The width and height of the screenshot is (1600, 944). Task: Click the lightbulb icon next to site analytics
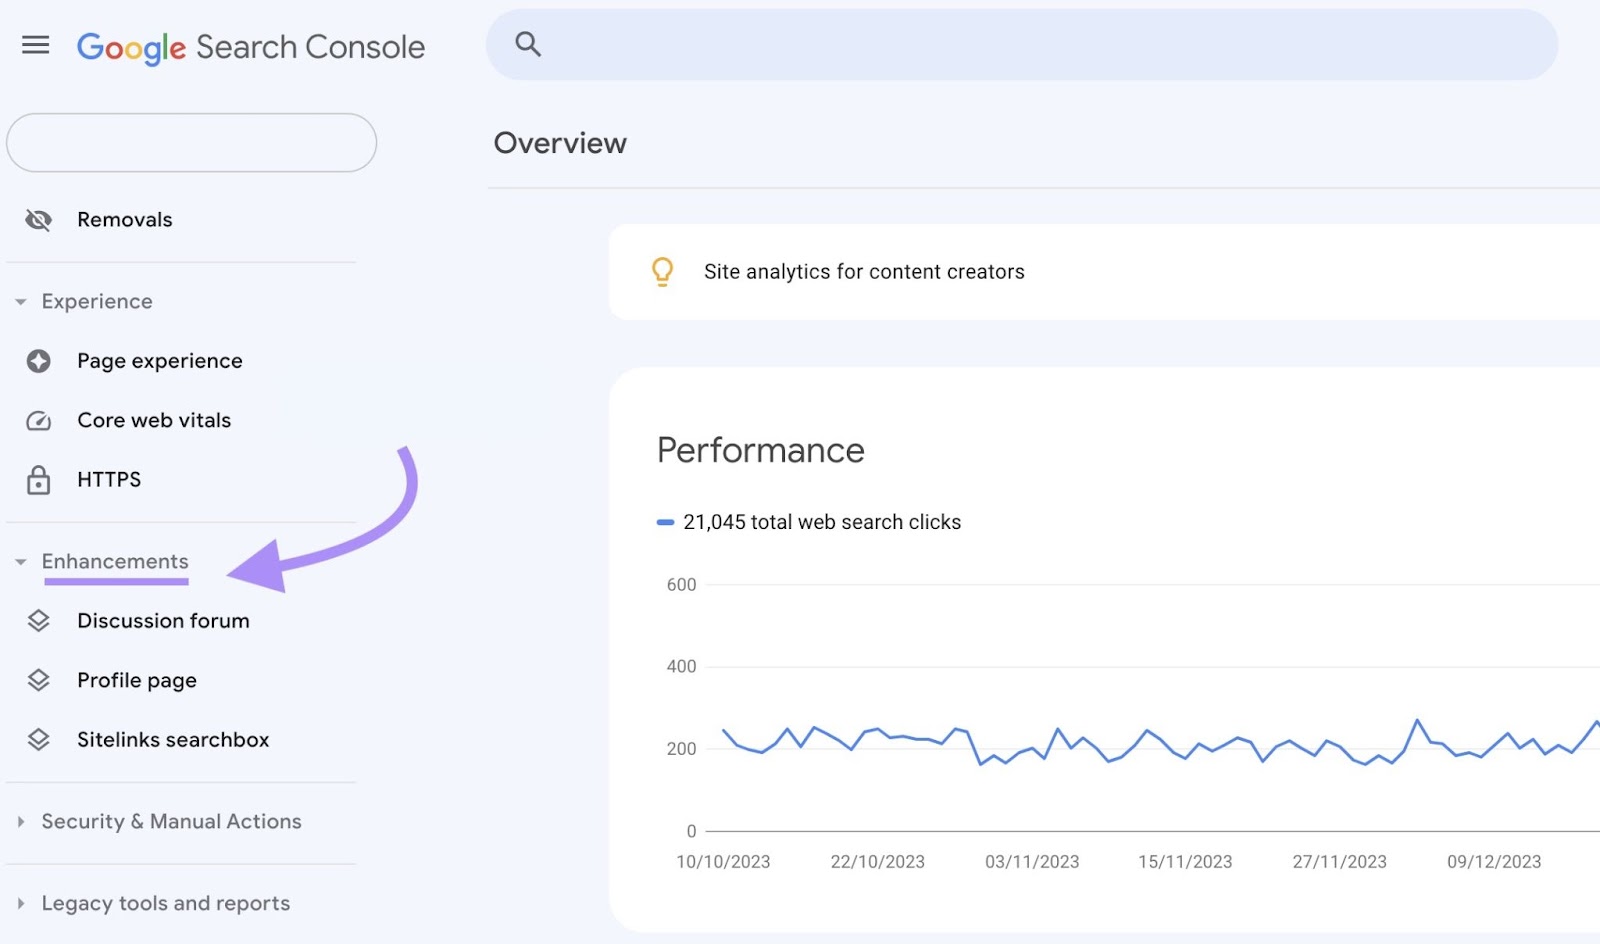click(x=661, y=271)
